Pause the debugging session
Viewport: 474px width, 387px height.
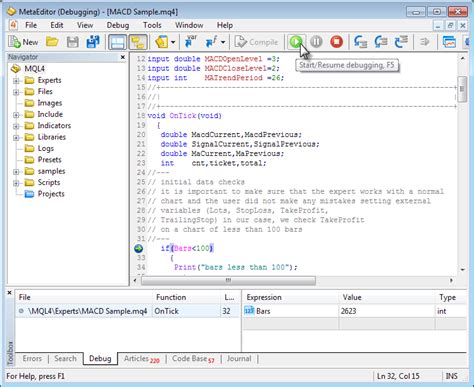click(316, 42)
